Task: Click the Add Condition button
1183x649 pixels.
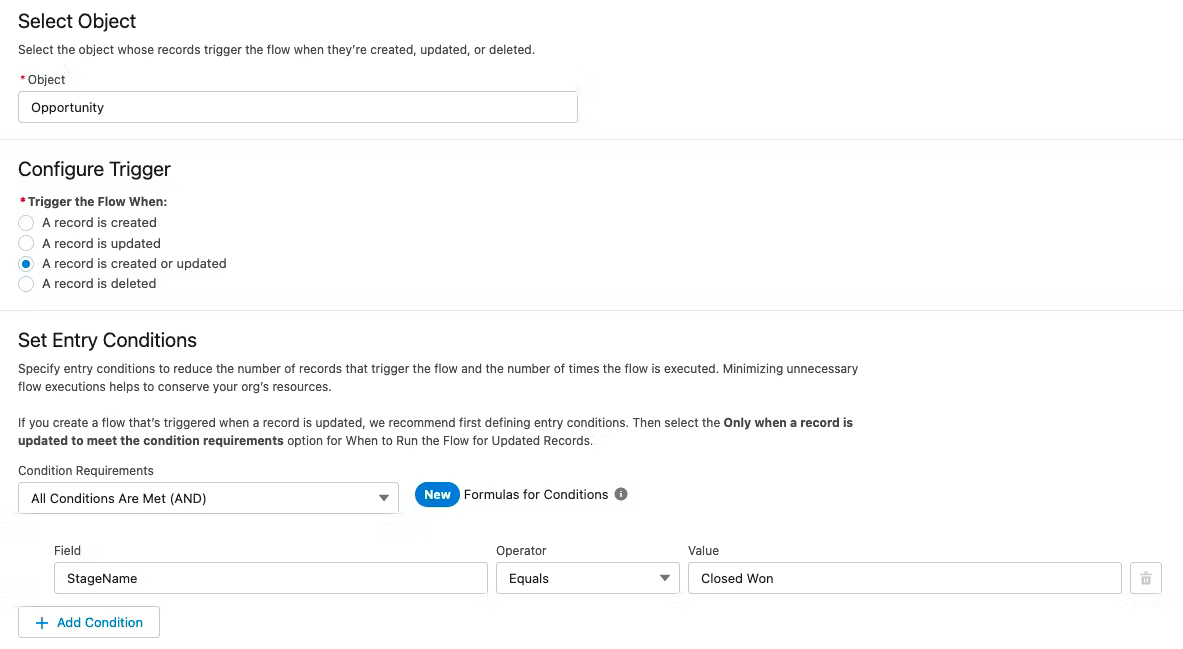Action: tap(89, 622)
